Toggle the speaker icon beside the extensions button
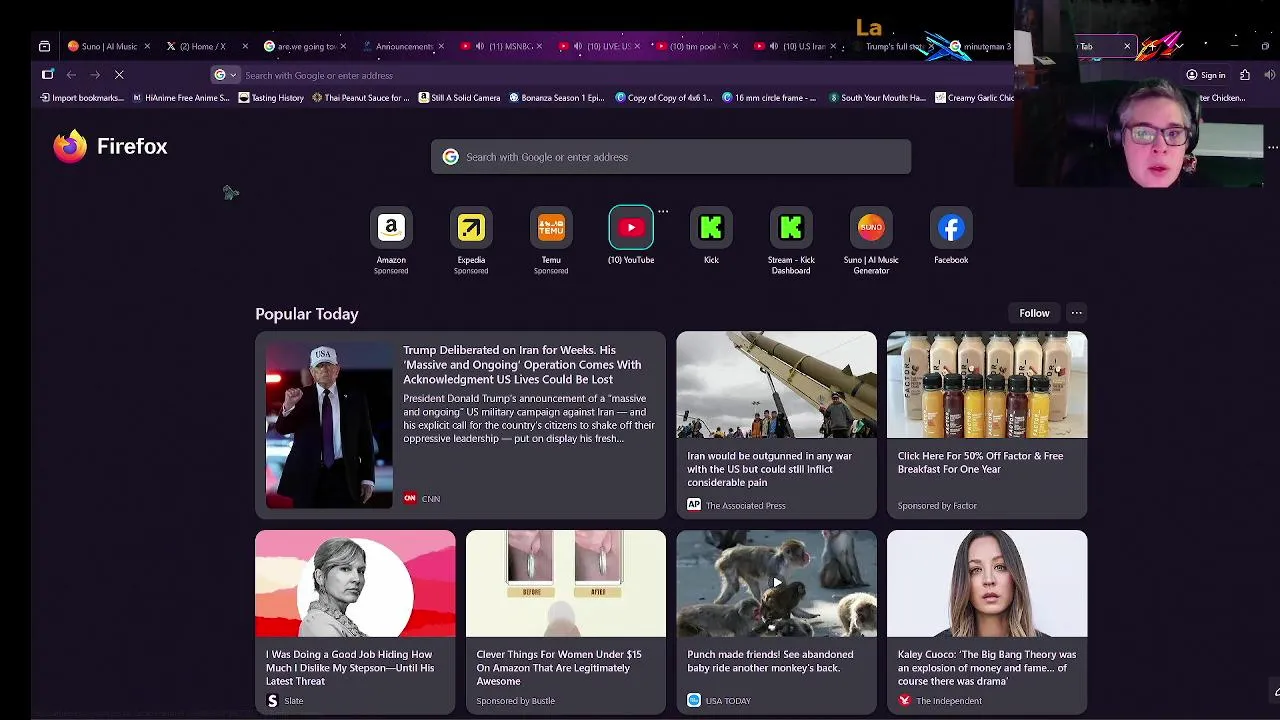1280x720 pixels. (1269, 75)
